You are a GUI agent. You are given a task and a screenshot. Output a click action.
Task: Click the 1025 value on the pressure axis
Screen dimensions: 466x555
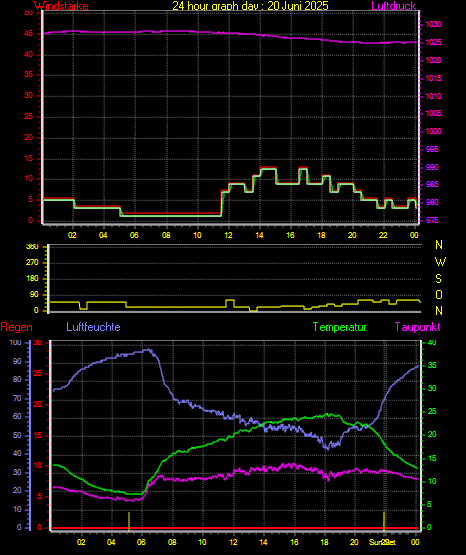(x=433, y=42)
